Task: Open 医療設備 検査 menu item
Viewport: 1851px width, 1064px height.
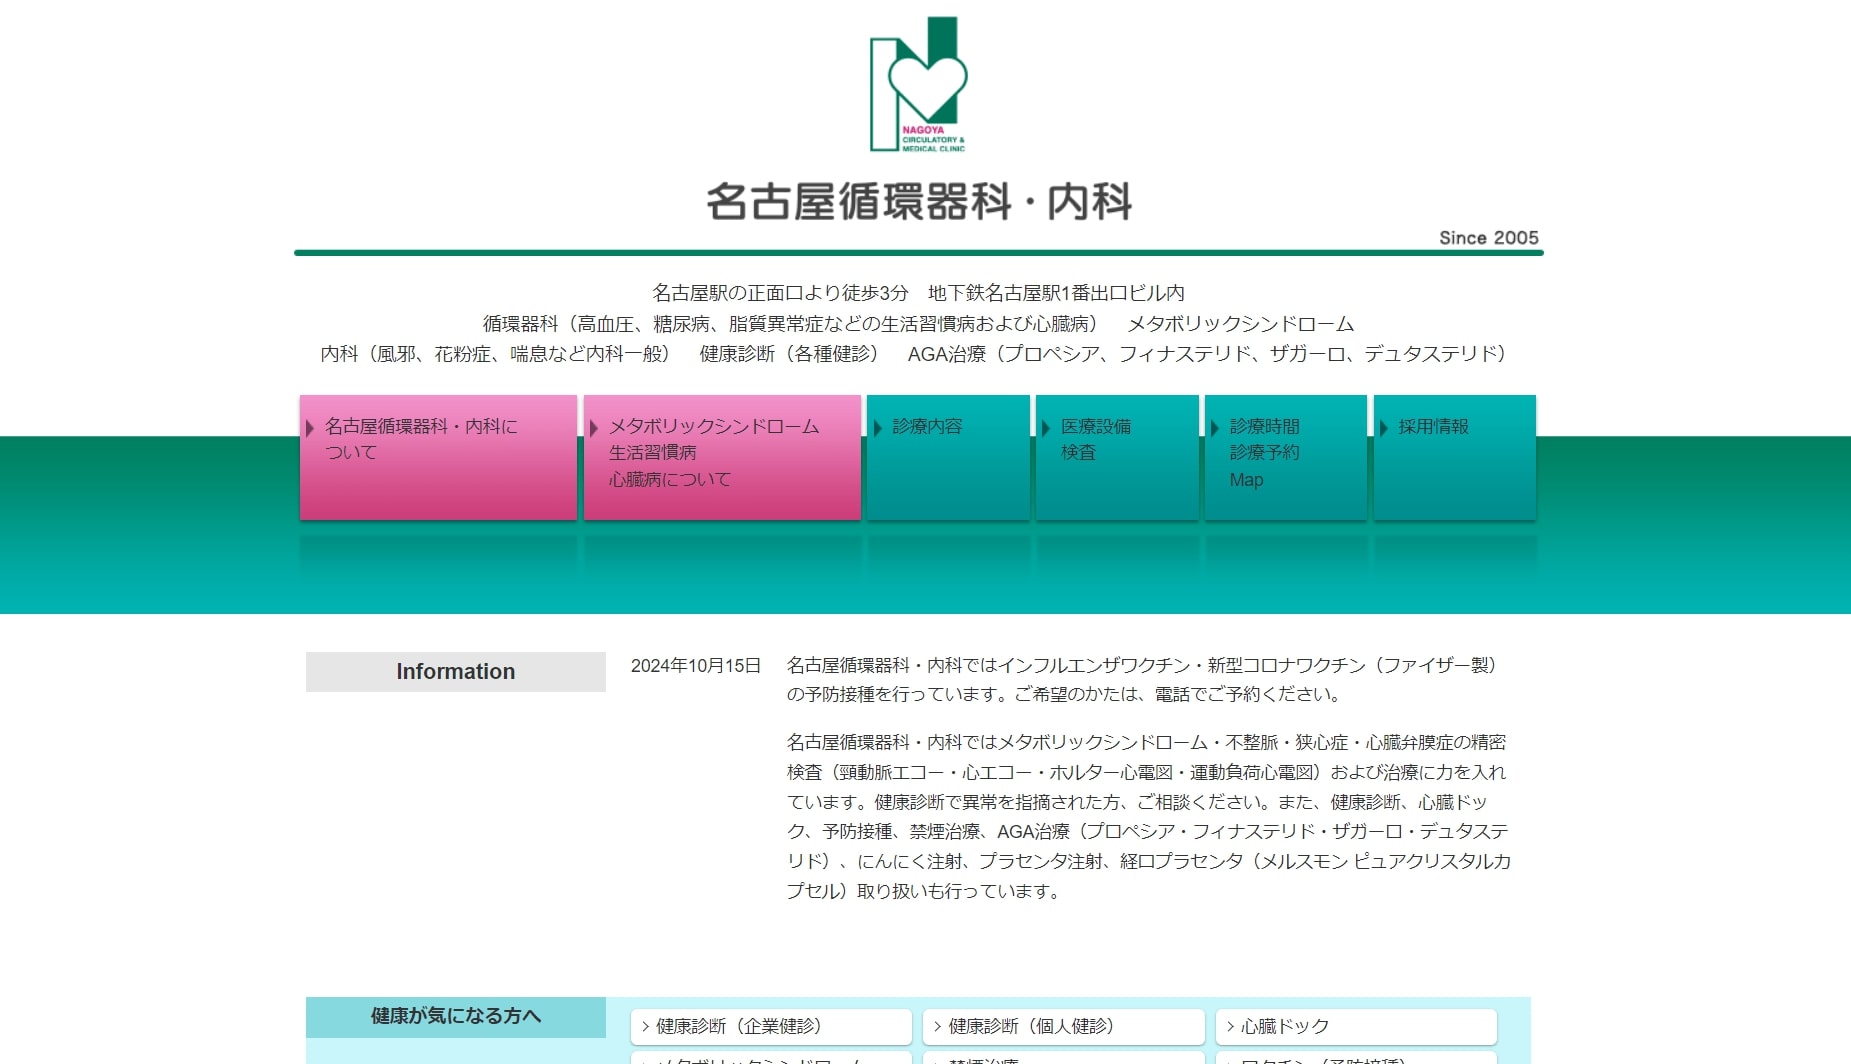Action: (1117, 457)
